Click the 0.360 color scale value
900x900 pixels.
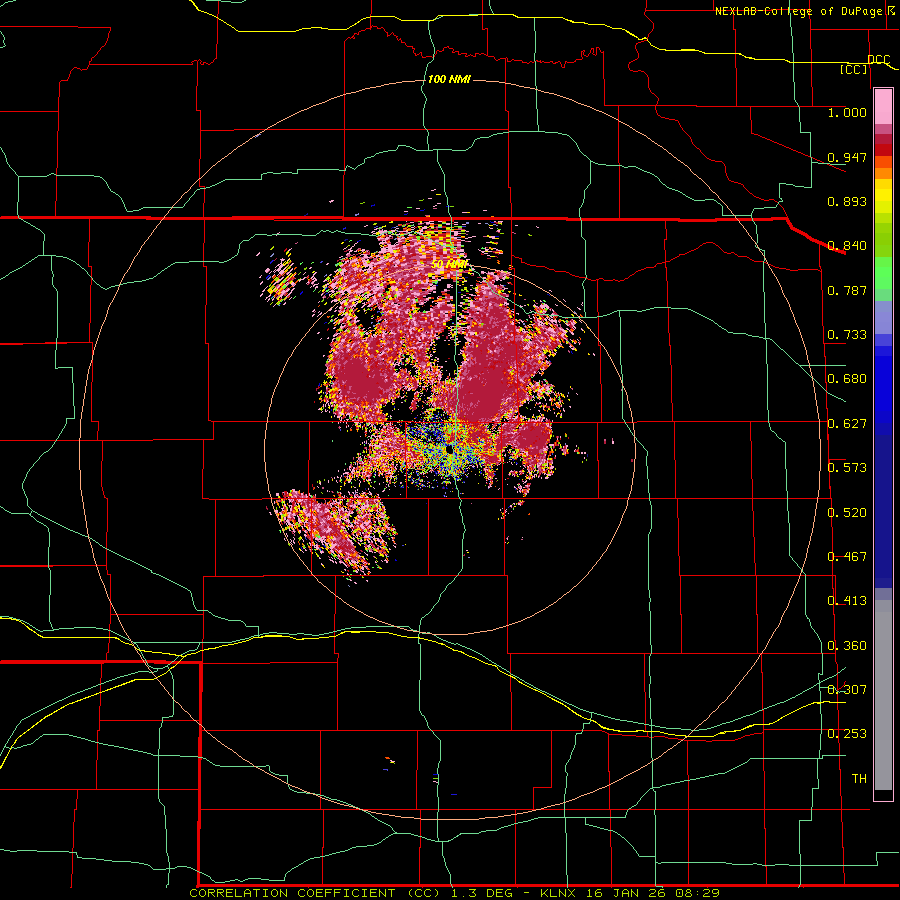pos(847,646)
